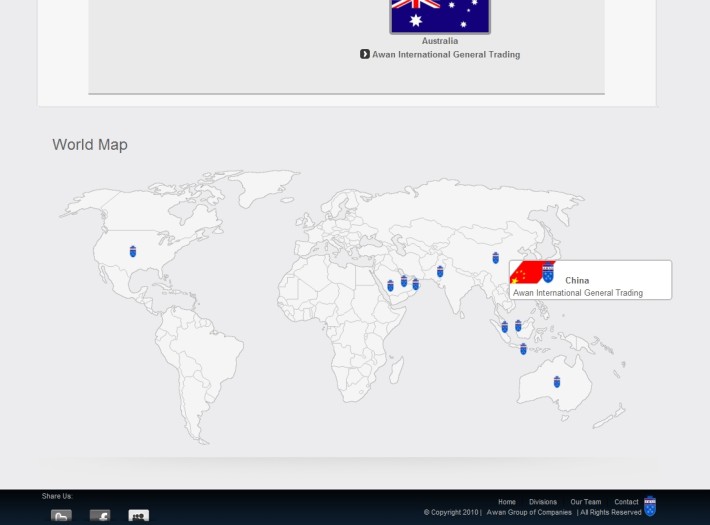Viewport: 710px width, 525px height.
Task: Select the UAE map marker
Action: coord(415,285)
